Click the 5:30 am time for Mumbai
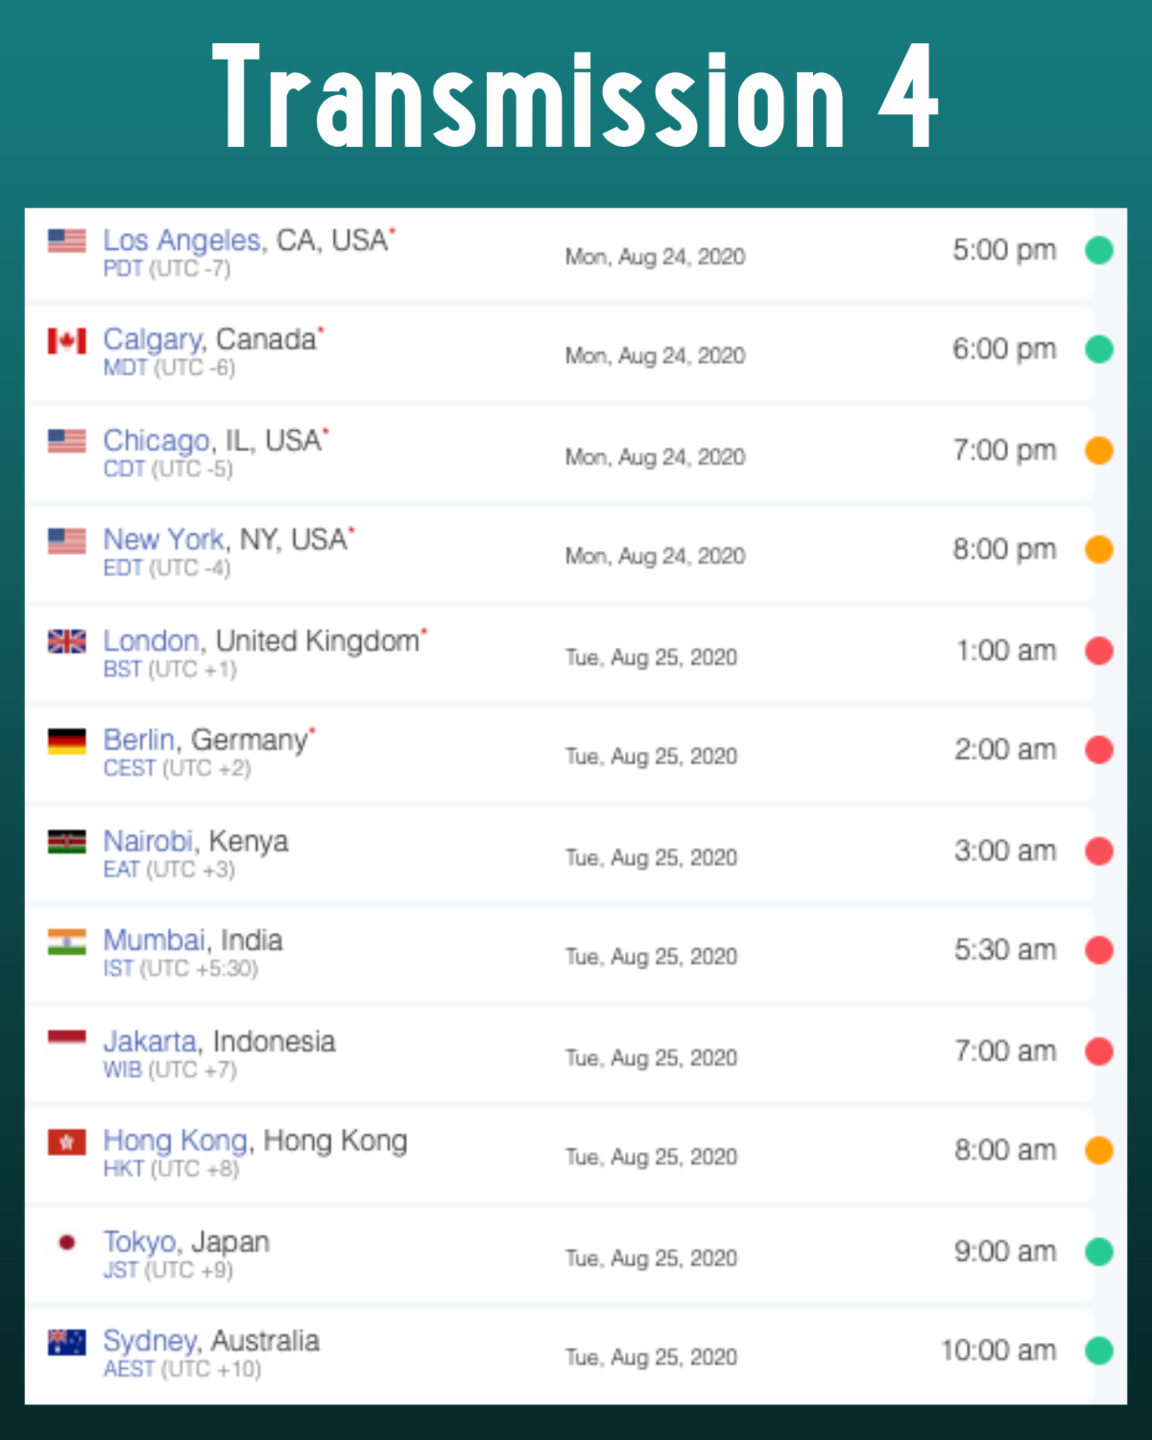The image size is (1152, 1440). click(1004, 949)
